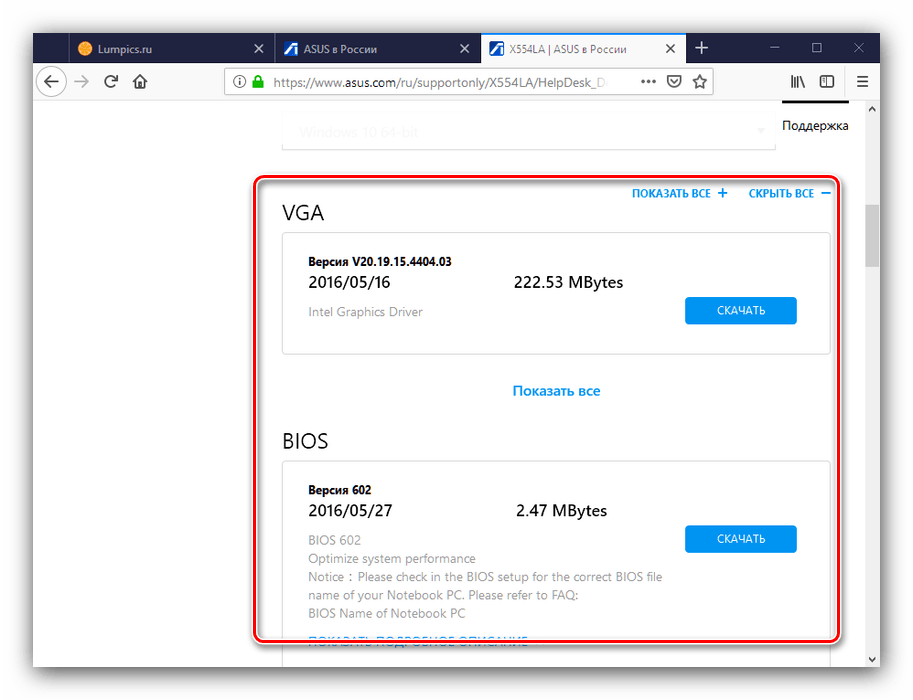This screenshot has width=913, height=700.
Task: Open a new browser tab
Action: [702, 48]
